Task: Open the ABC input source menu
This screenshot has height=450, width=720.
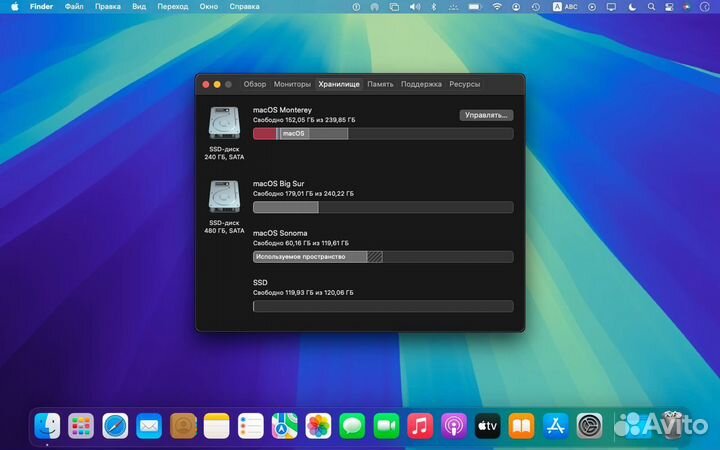Action: click(x=565, y=7)
